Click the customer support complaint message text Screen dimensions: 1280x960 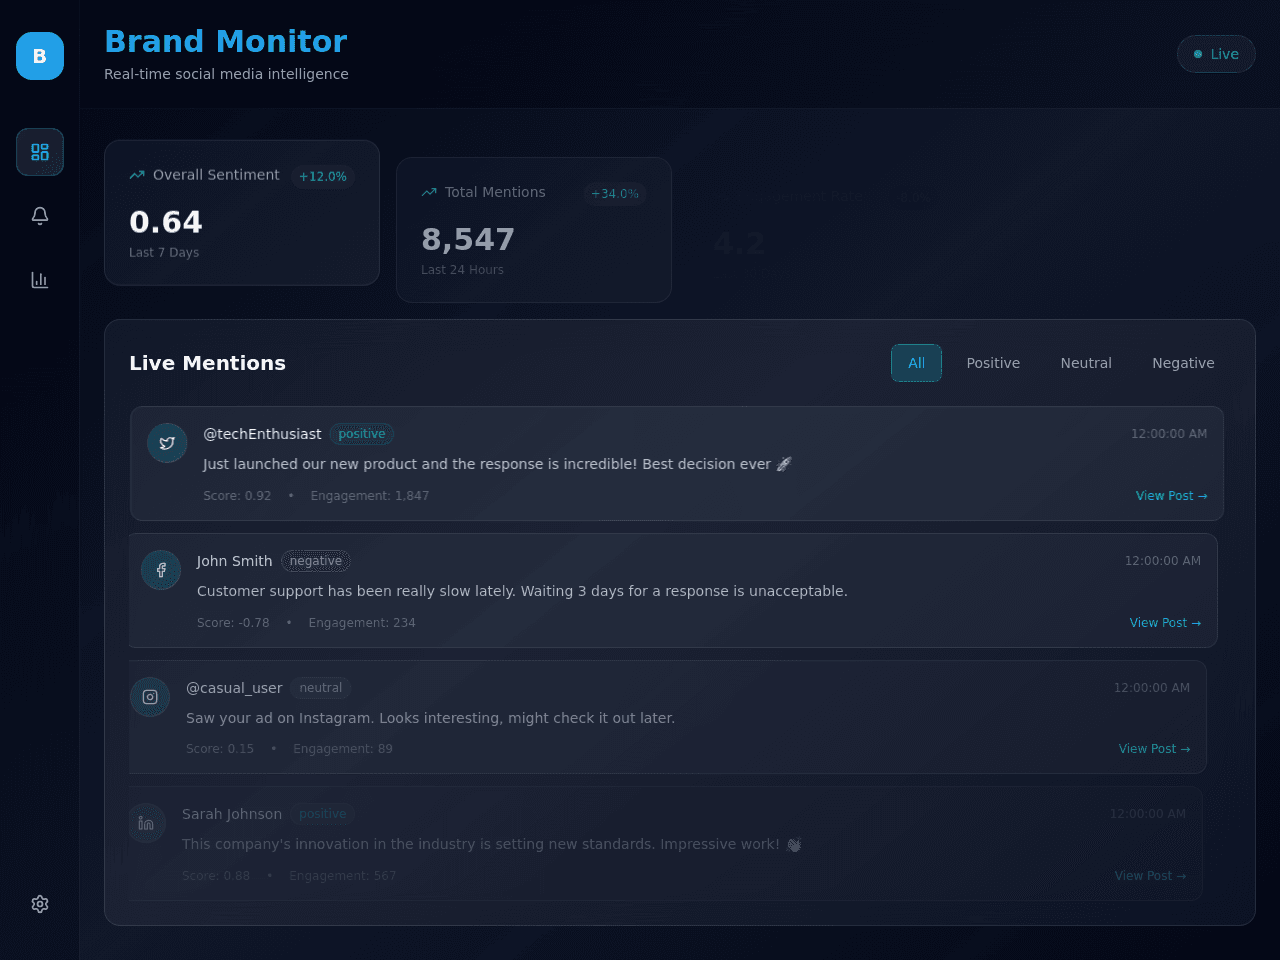pos(522,591)
